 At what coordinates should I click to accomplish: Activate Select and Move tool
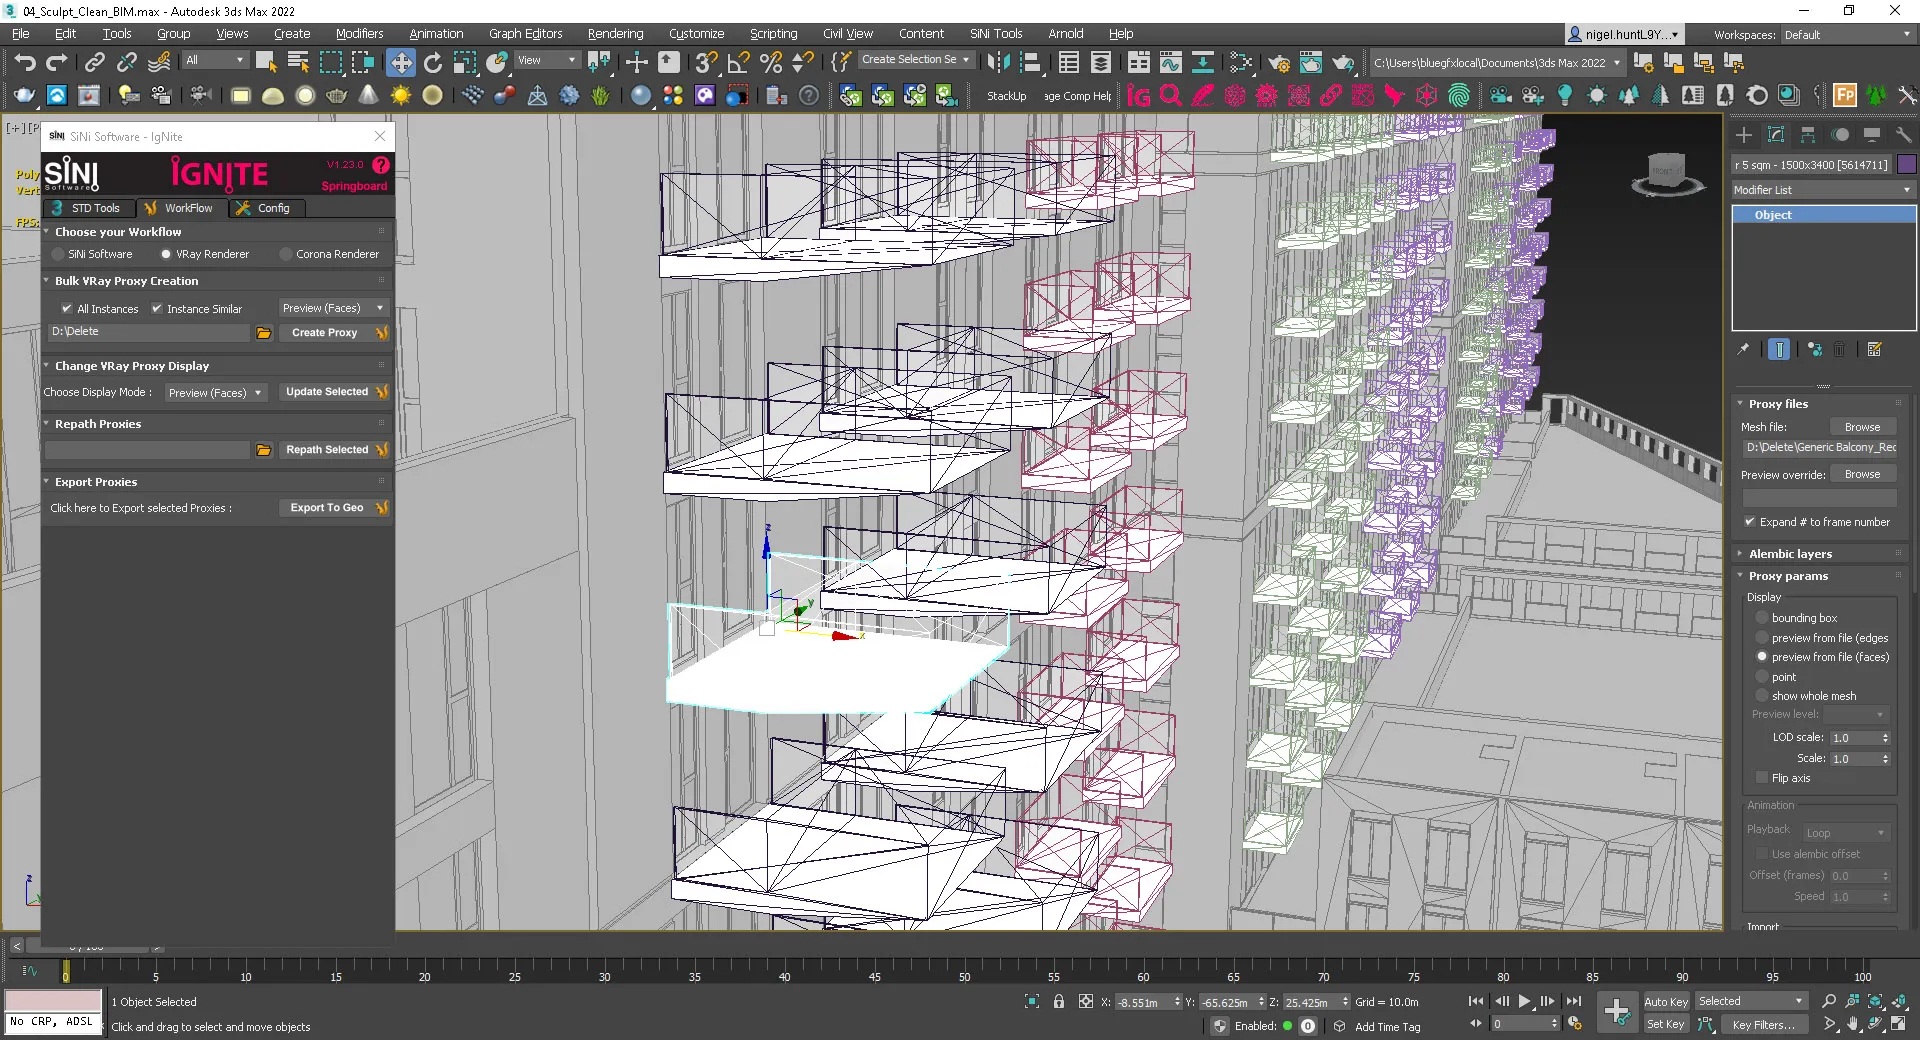click(x=400, y=63)
